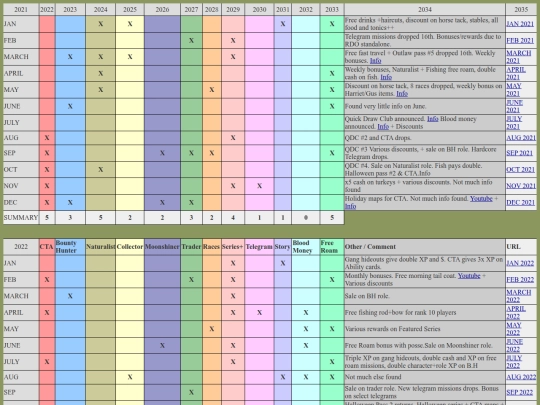Select the 'Other / Comment' header cell
Screen dimensions: 540x405
pos(425,247)
